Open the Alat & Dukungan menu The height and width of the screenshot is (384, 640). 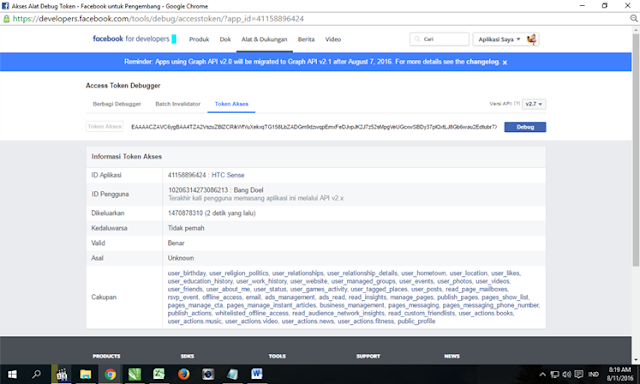coord(264,39)
